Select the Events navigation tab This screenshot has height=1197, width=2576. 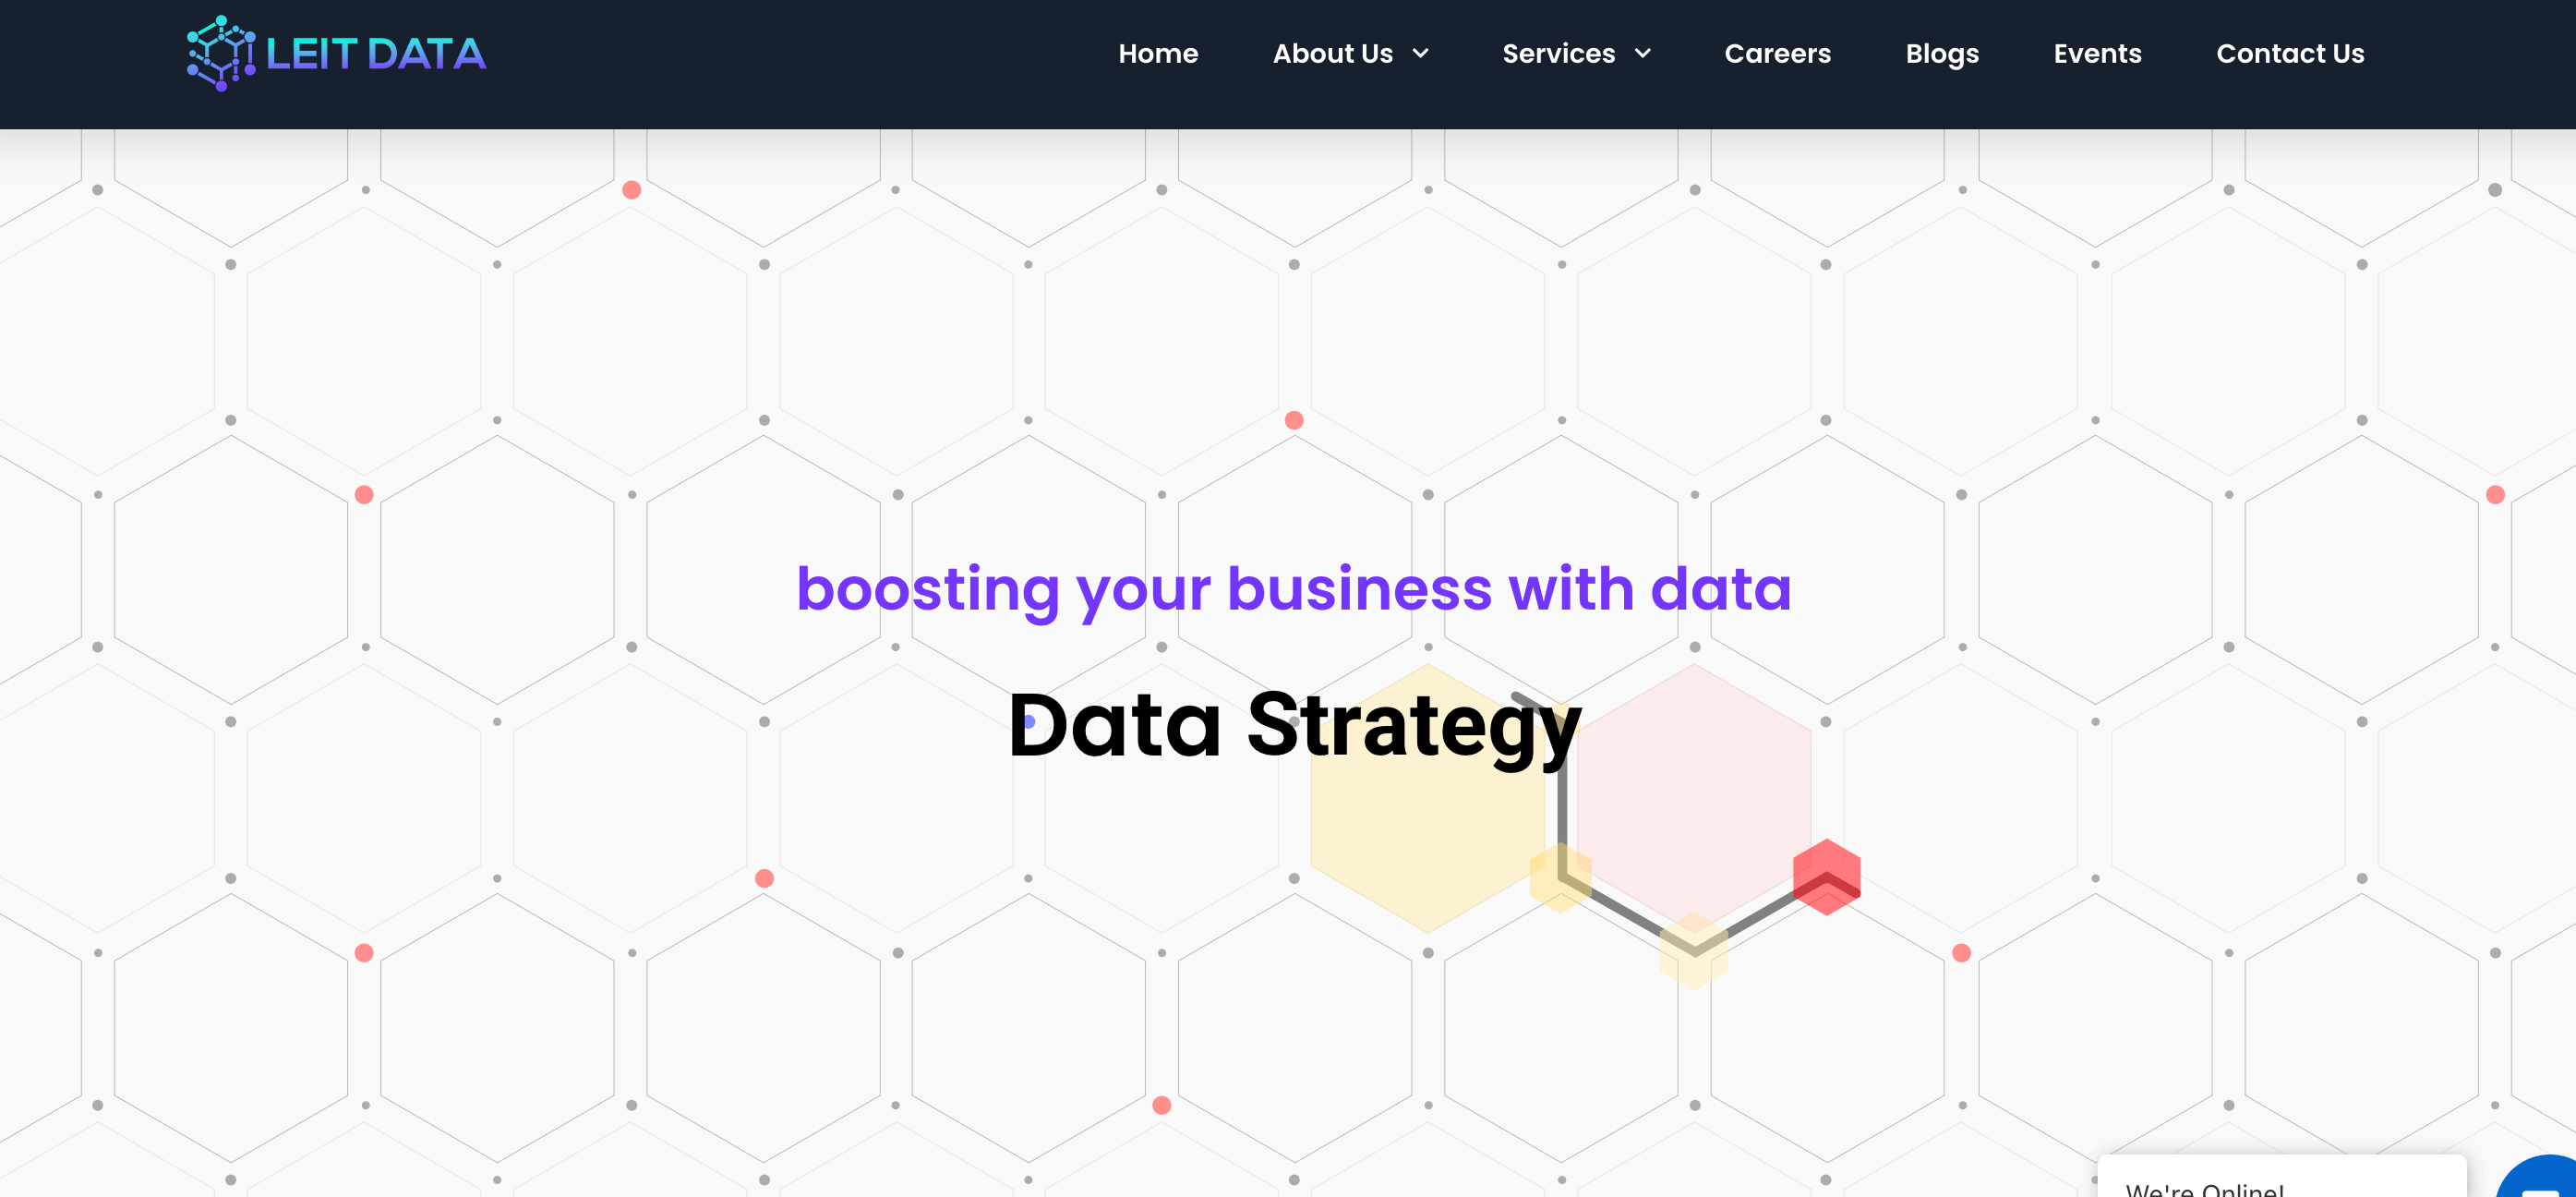pyautogui.click(x=2096, y=53)
